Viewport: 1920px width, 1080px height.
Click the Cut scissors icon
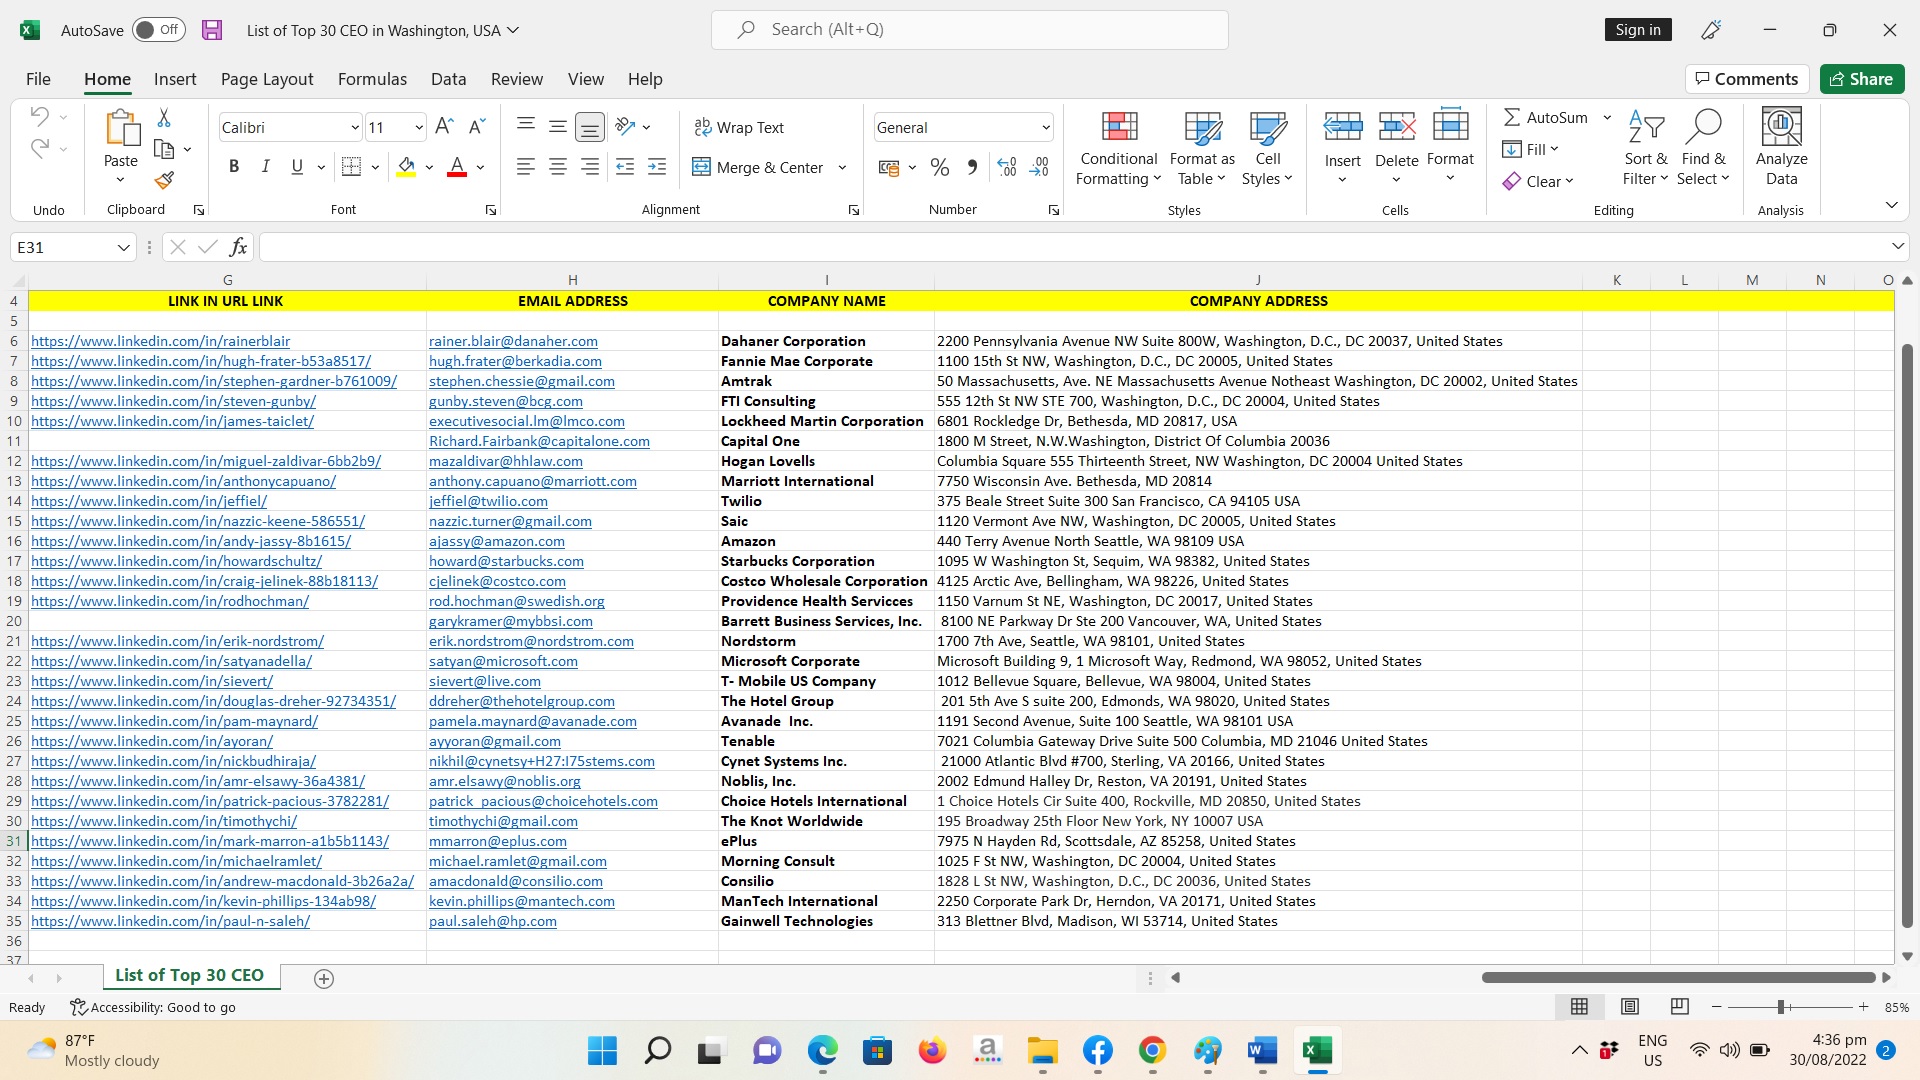(x=164, y=118)
